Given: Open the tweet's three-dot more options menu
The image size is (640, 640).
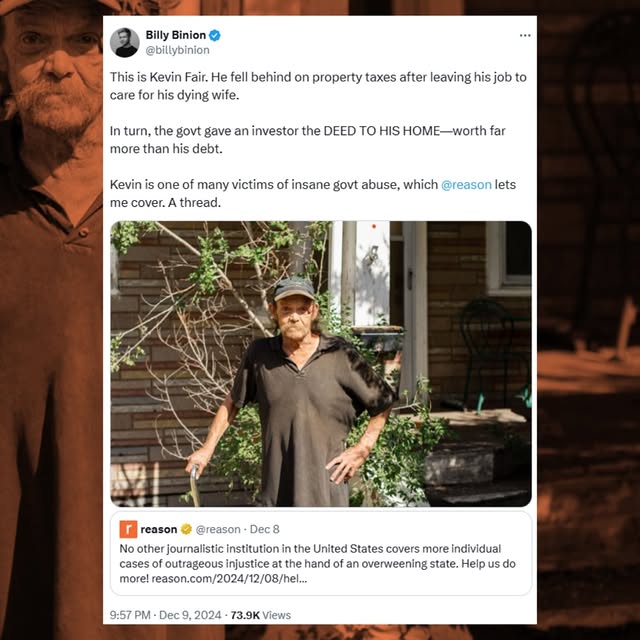Looking at the screenshot, I should pyautogui.click(x=525, y=35).
